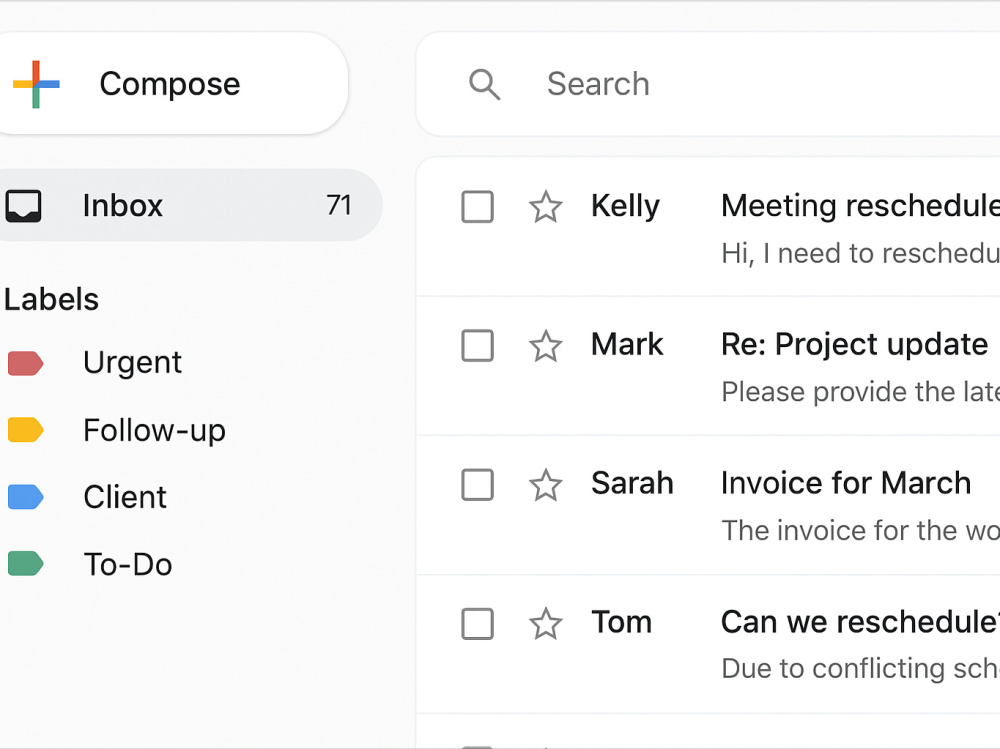
Task: Click the Compose button
Action: click(172, 84)
